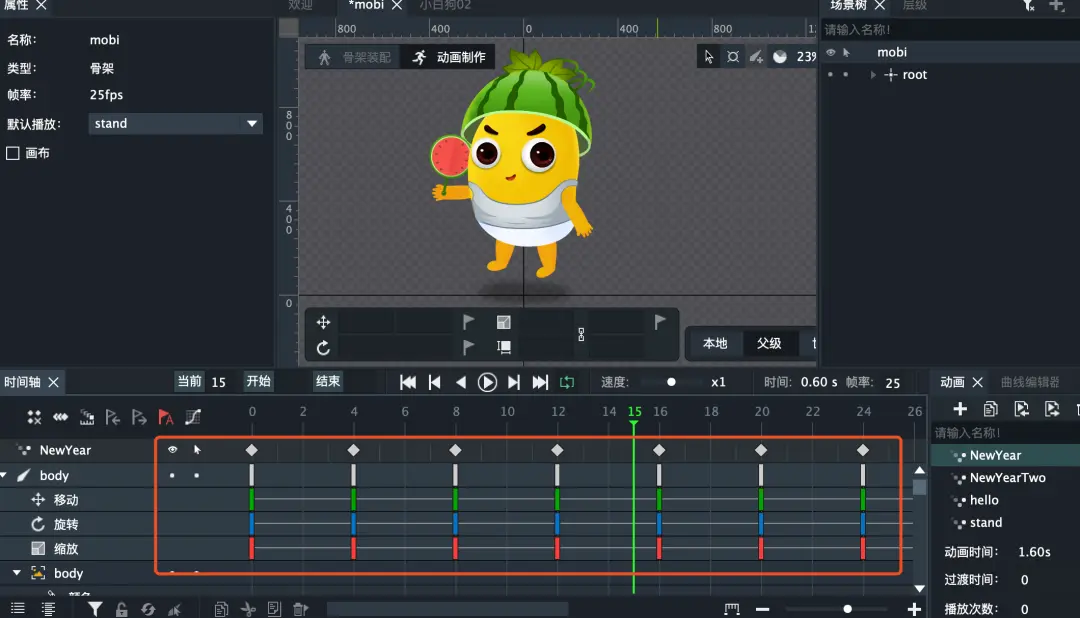Collapse the body image layer in timeline
1080x618 pixels.
click(17, 573)
